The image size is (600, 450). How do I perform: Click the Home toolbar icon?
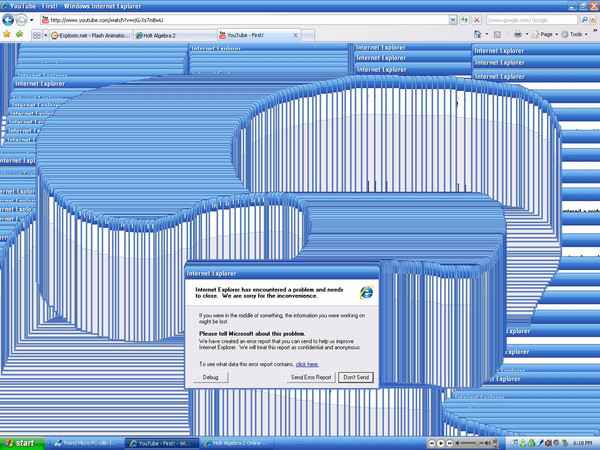coord(477,34)
